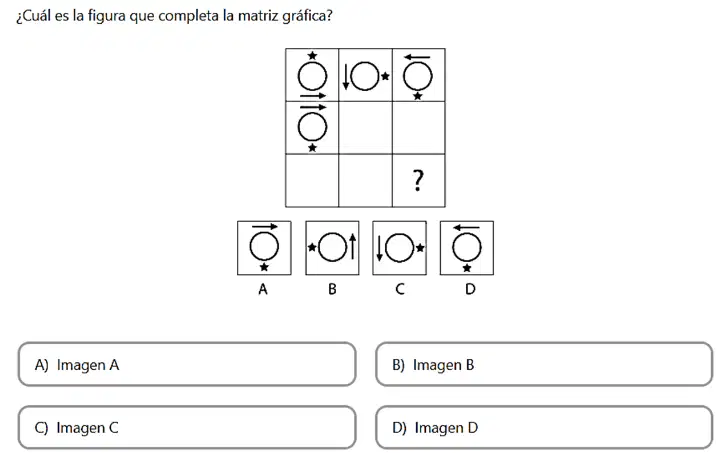Click the question text about matriz gráfica
Image resolution: width=717 pixels, height=453 pixels.
point(174,16)
